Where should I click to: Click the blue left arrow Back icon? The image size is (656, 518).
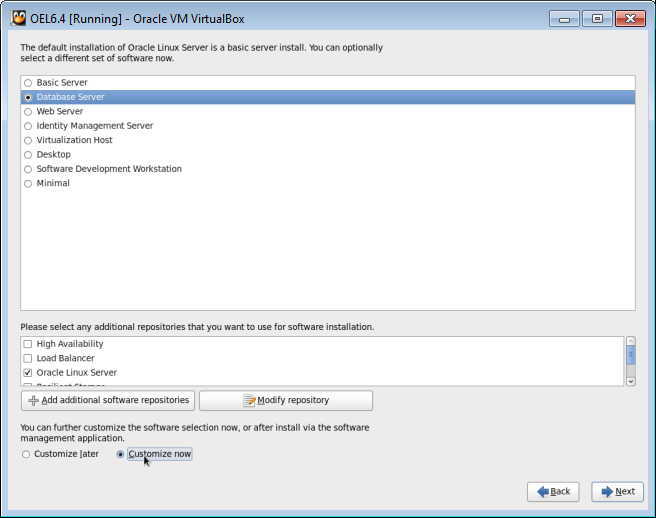tap(543, 492)
